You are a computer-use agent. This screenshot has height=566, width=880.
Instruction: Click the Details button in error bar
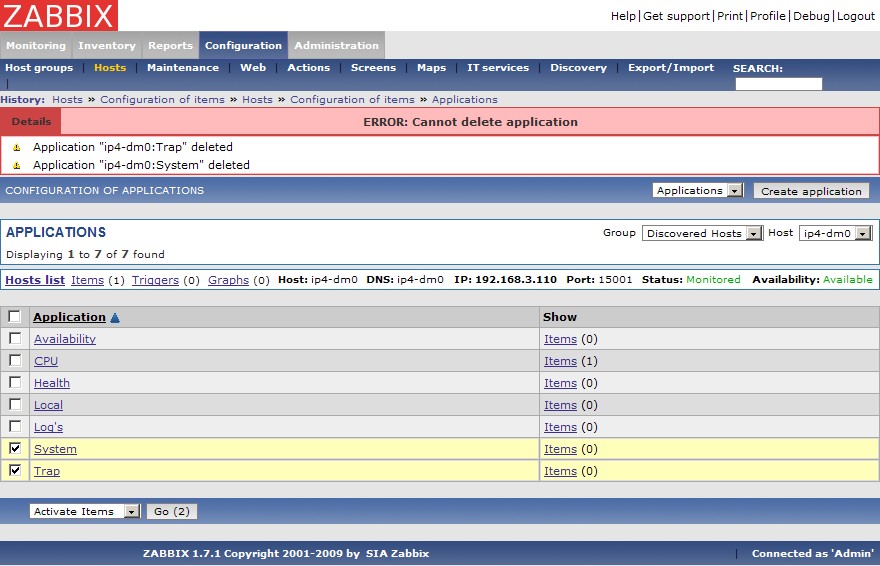click(x=31, y=122)
